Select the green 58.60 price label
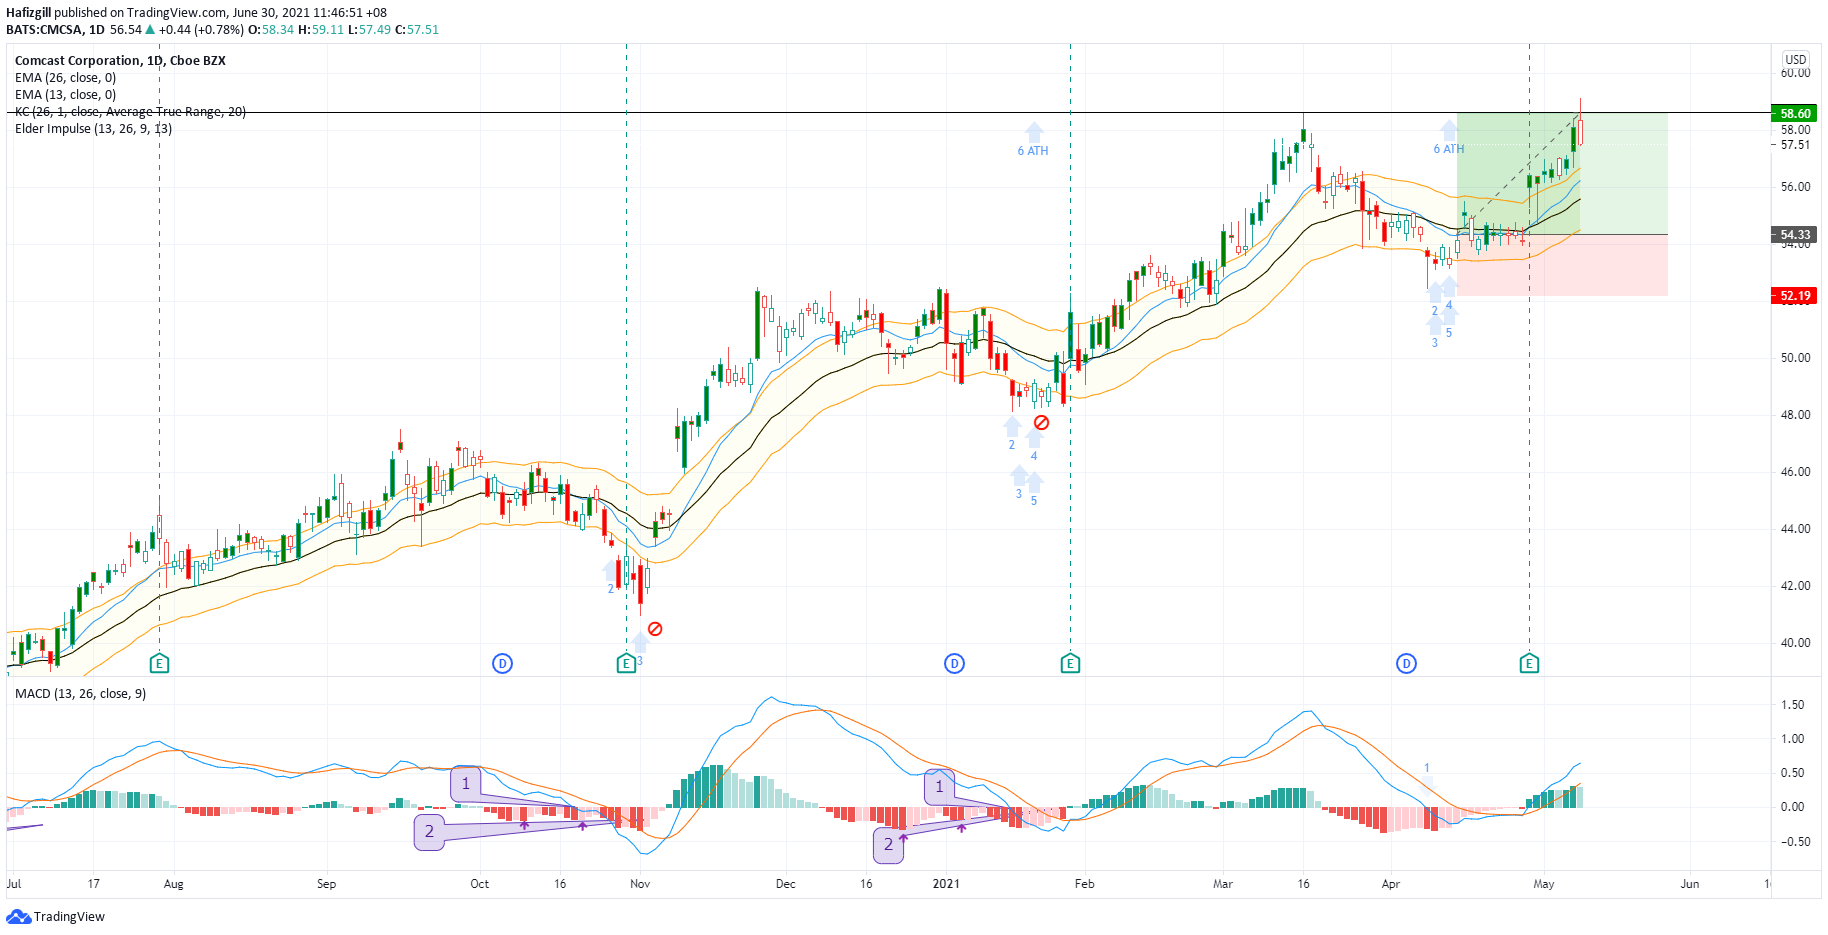 [x=1795, y=113]
